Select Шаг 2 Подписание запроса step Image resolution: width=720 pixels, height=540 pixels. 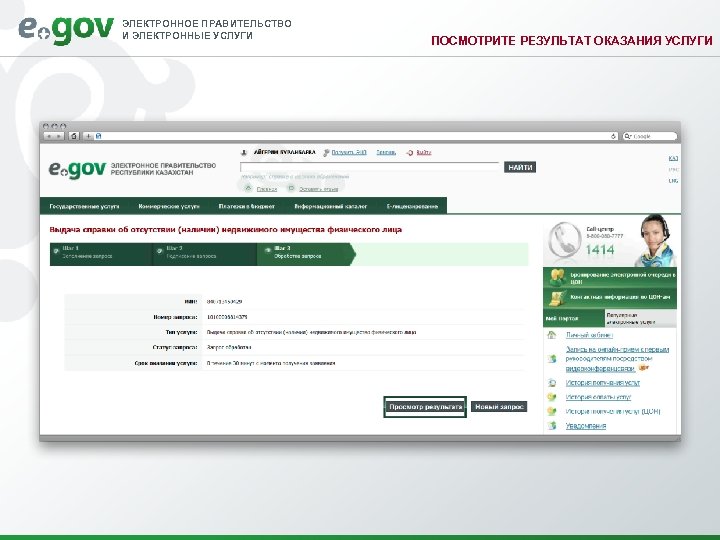click(205, 254)
